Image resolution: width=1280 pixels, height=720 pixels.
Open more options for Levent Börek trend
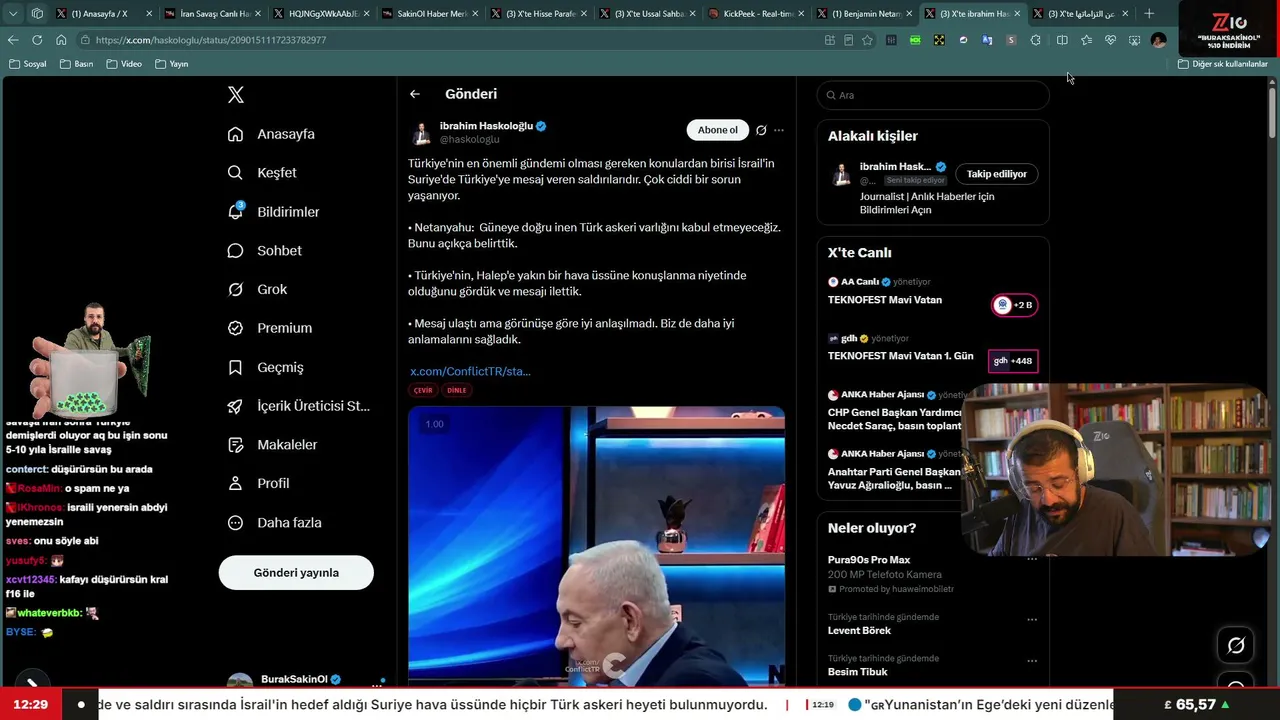[x=1032, y=619]
